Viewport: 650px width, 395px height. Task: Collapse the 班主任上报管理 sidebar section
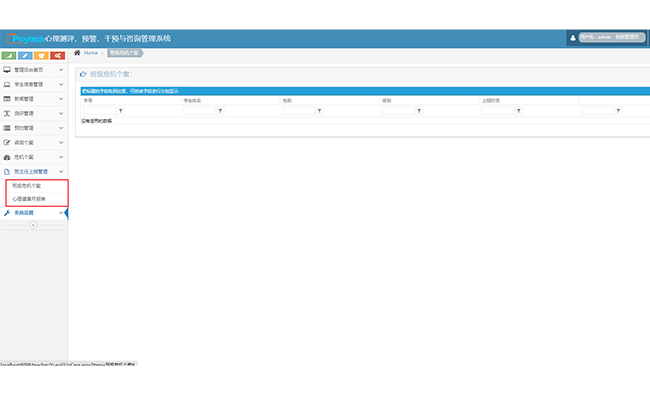[34, 172]
